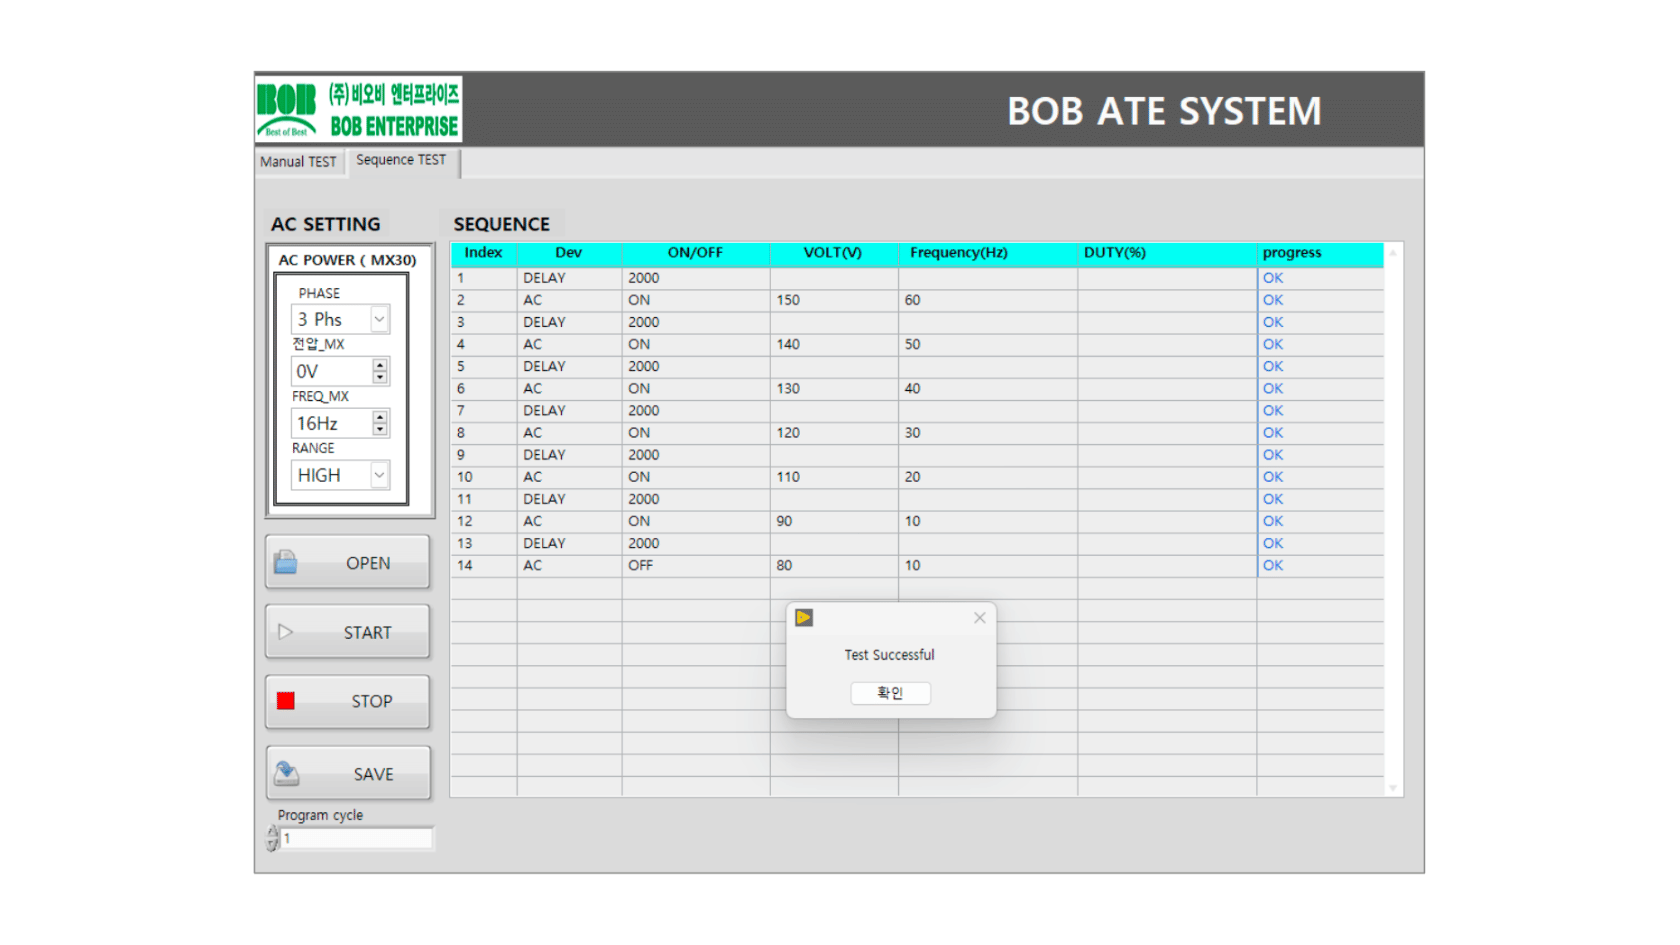
Task: Start the sequence with START button
Action: 348,632
